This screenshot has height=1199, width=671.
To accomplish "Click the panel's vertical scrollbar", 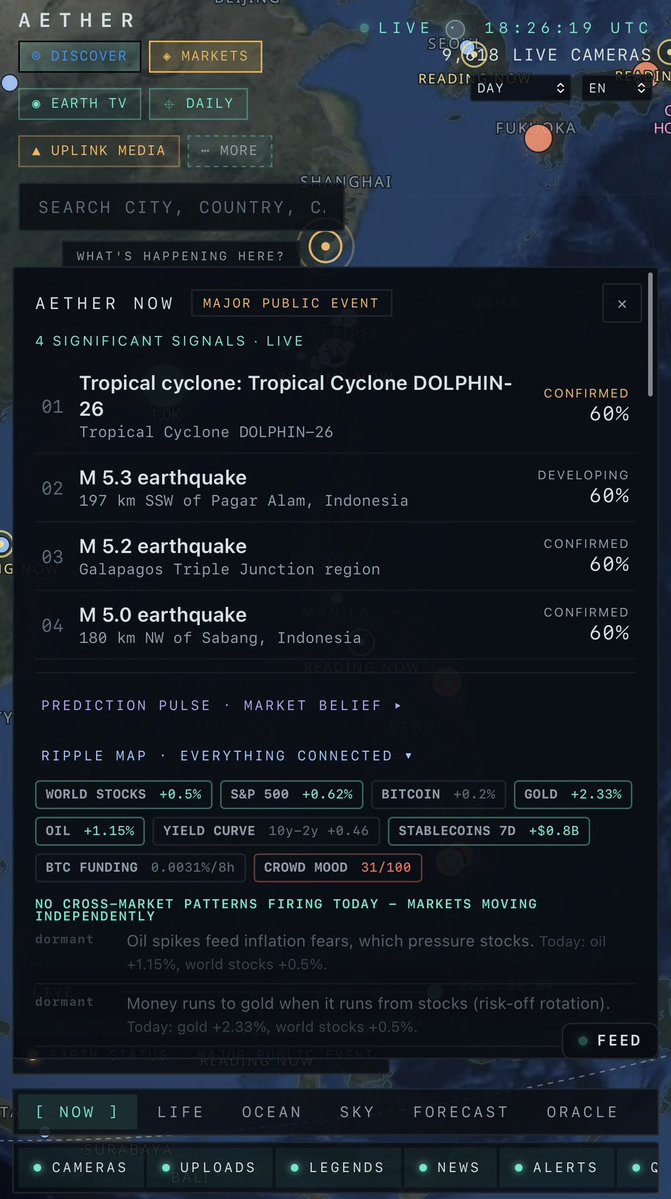I will [x=650, y=334].
